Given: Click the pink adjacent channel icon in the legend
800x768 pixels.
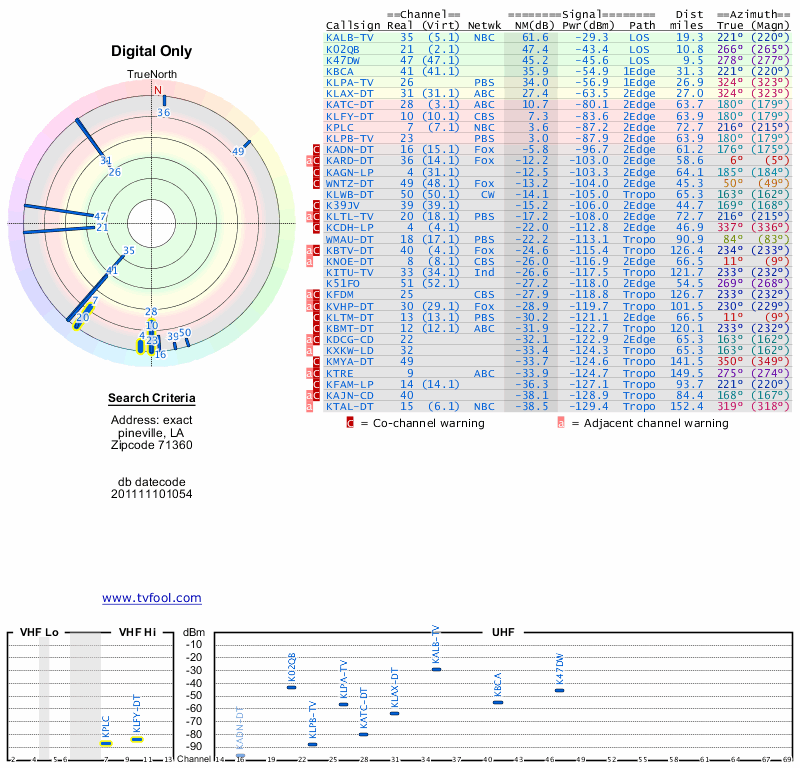Looking at the screenshot, I should pyautogui.click(x=561, y=423).
